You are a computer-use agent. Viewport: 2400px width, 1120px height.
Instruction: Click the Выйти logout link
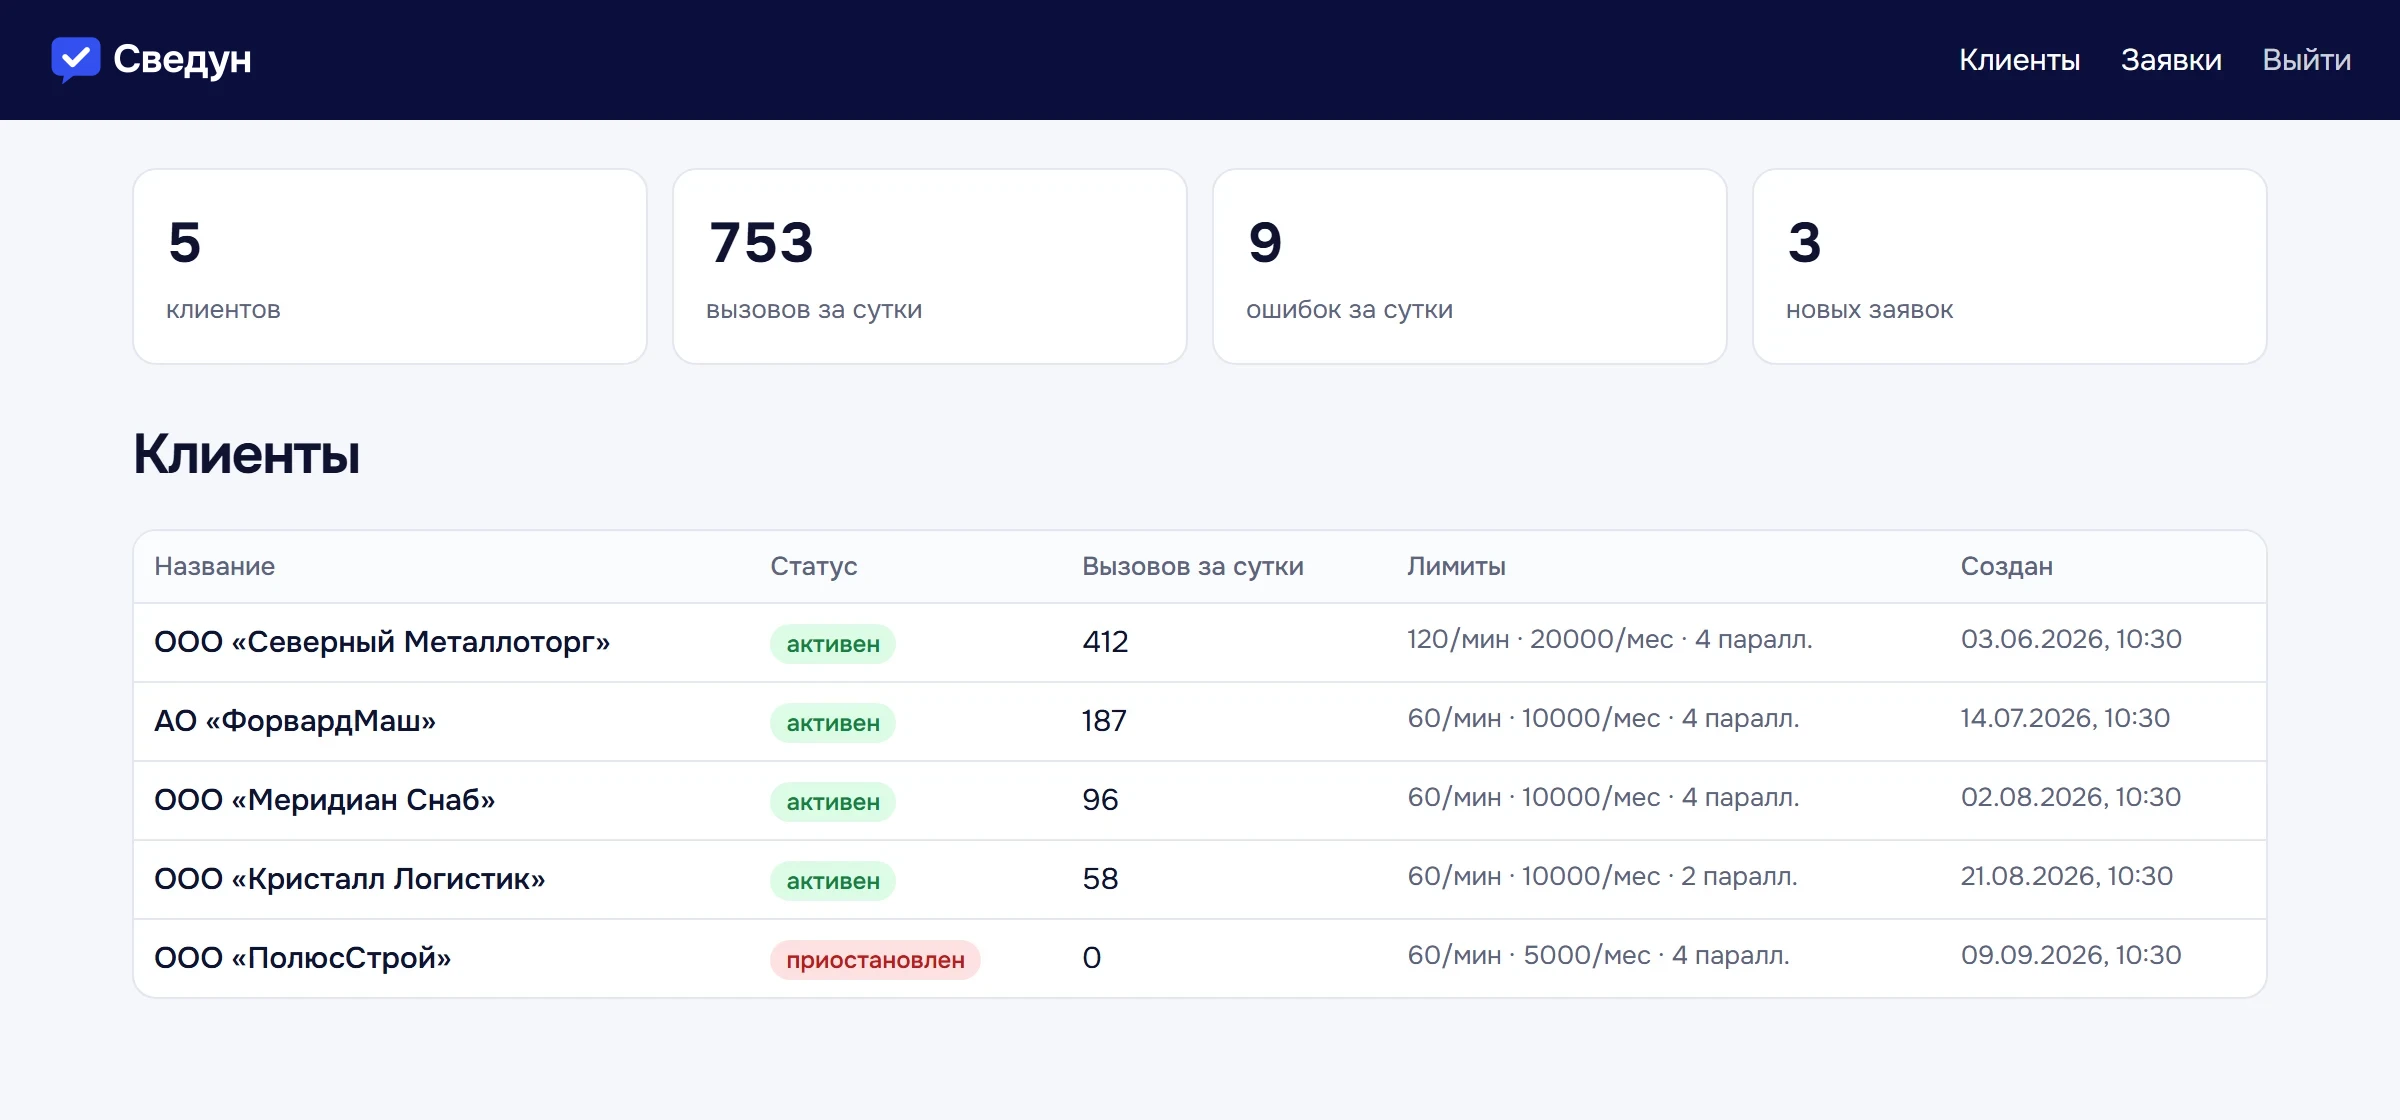click(2306, 60)
